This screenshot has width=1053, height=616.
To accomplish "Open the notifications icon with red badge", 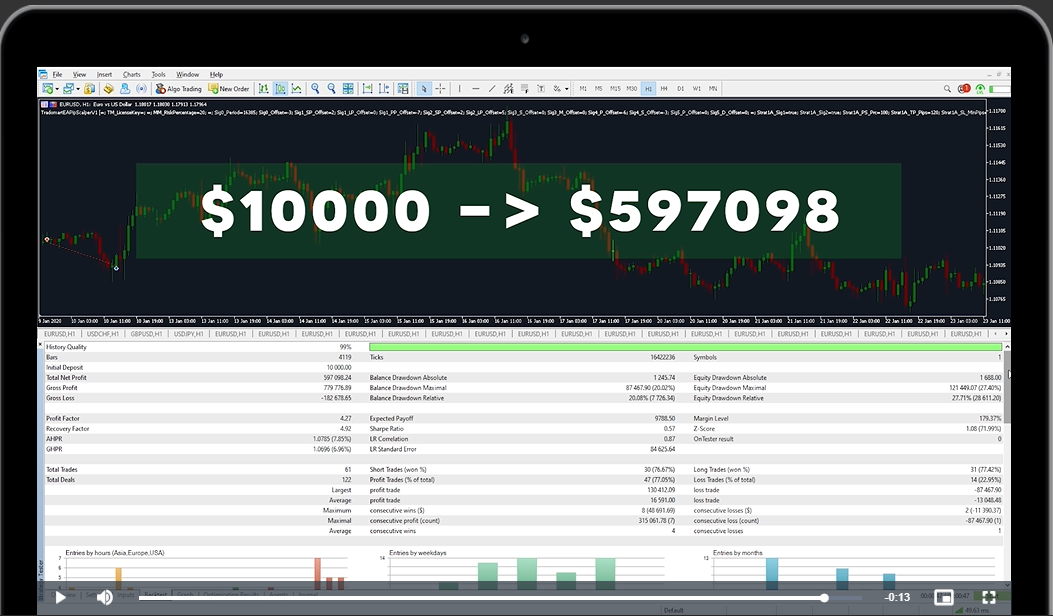I will point(964,89).
